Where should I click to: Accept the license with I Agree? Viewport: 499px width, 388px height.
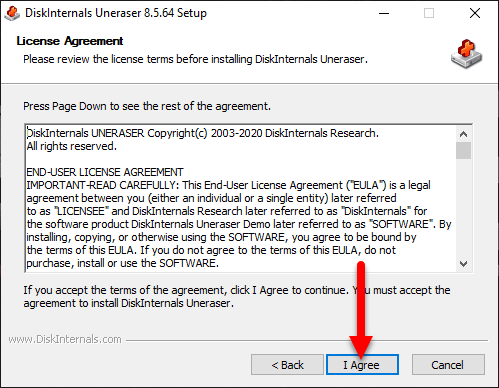click(362, 365)
